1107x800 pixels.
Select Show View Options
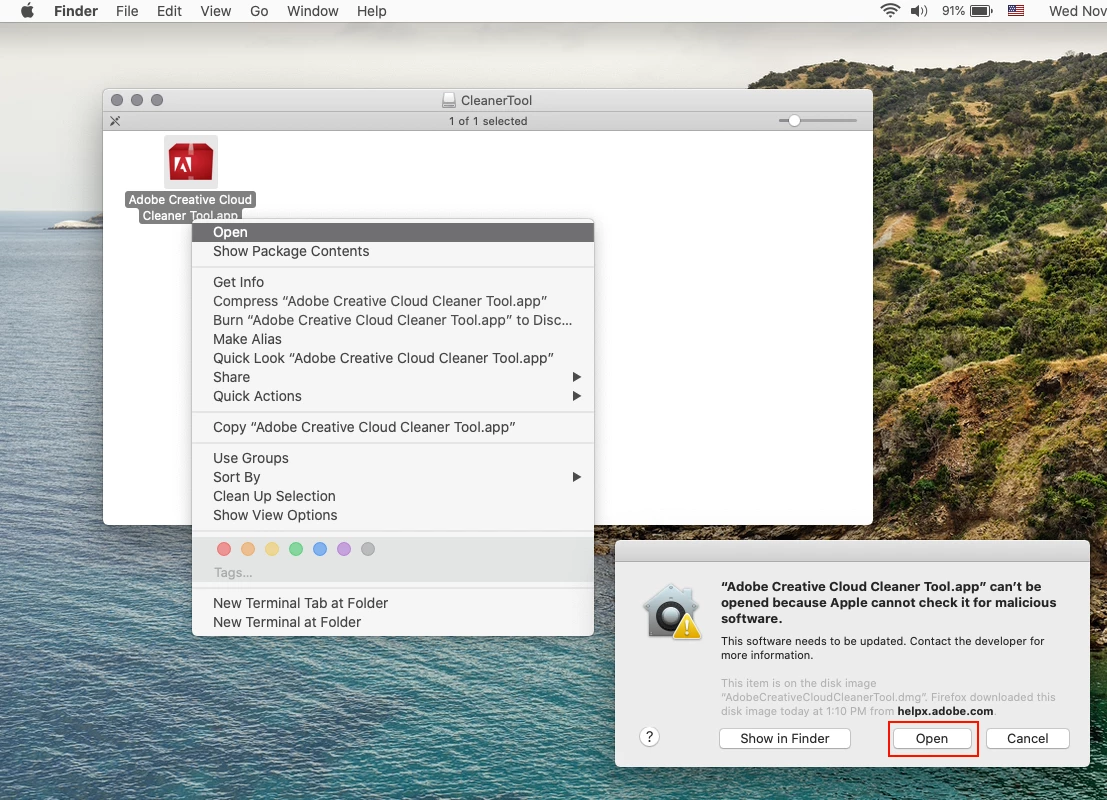coord(393,515)
